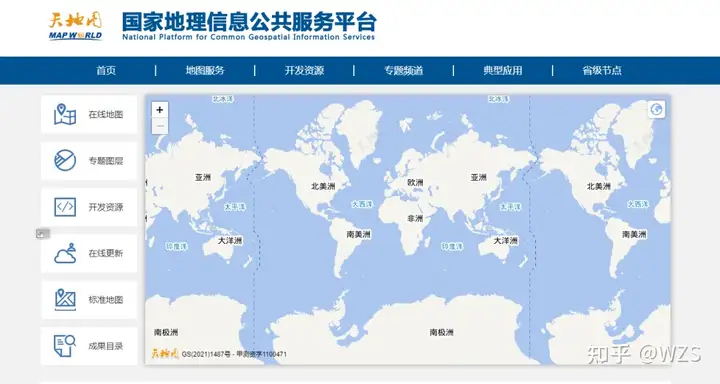The image size is (720, 384).
Task: Open the 开发资源 navigation menu item
Action: click(x=304, y=70)
